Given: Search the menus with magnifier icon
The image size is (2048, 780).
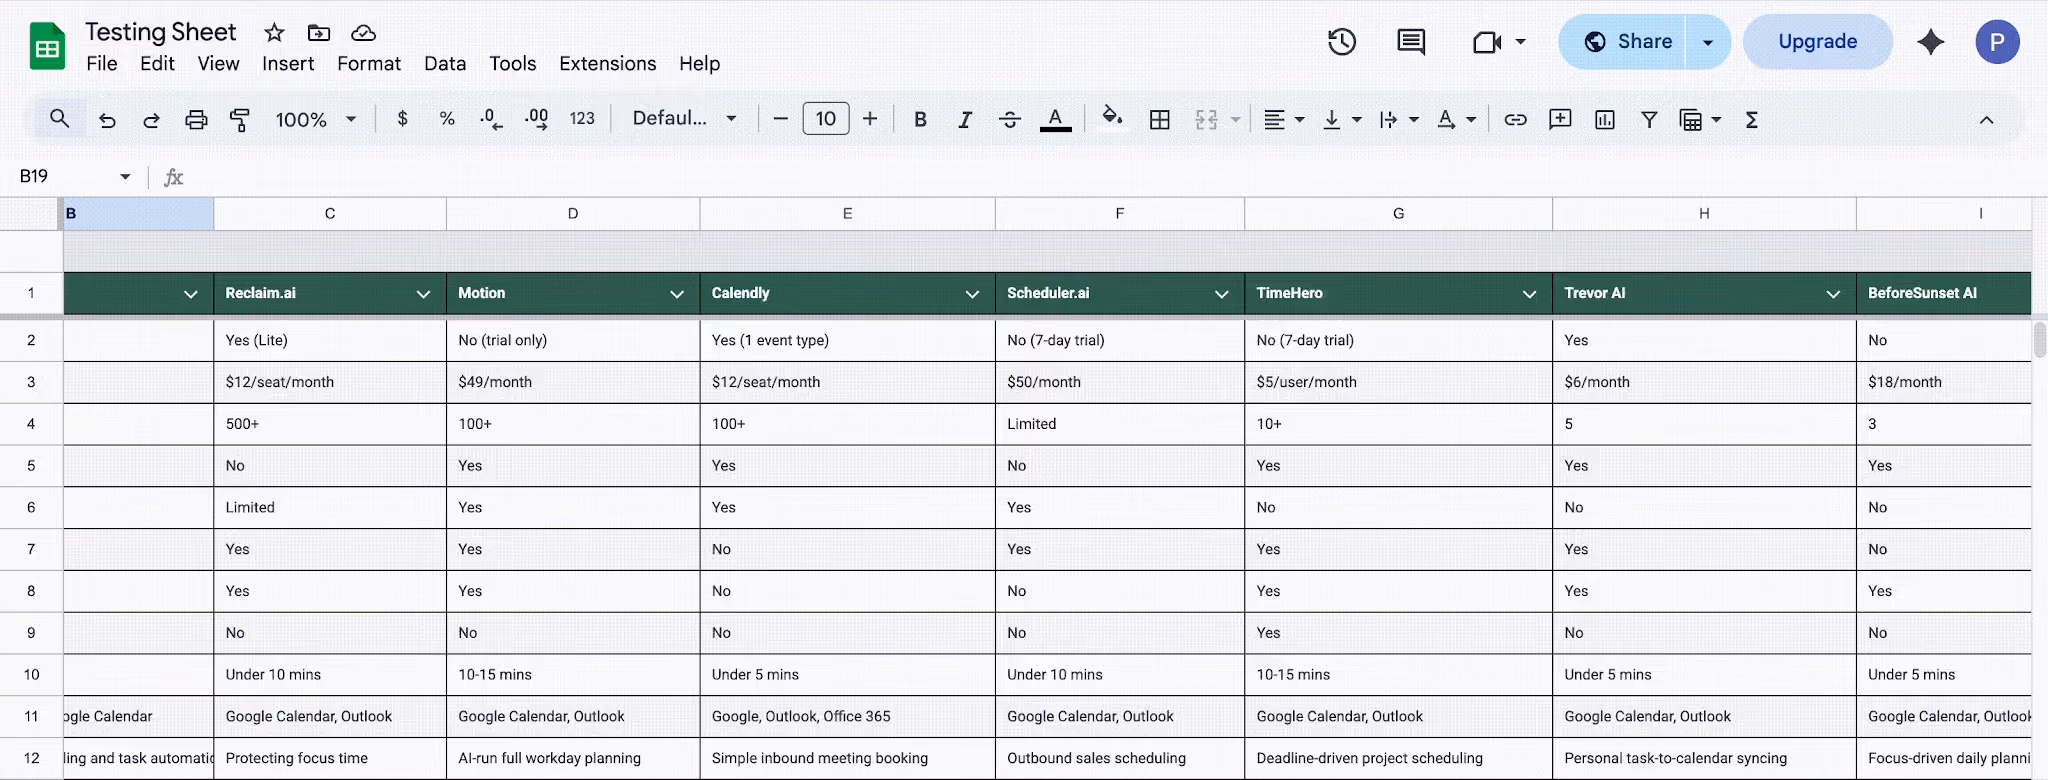Looking at the screenshot, I should (60, 119).
